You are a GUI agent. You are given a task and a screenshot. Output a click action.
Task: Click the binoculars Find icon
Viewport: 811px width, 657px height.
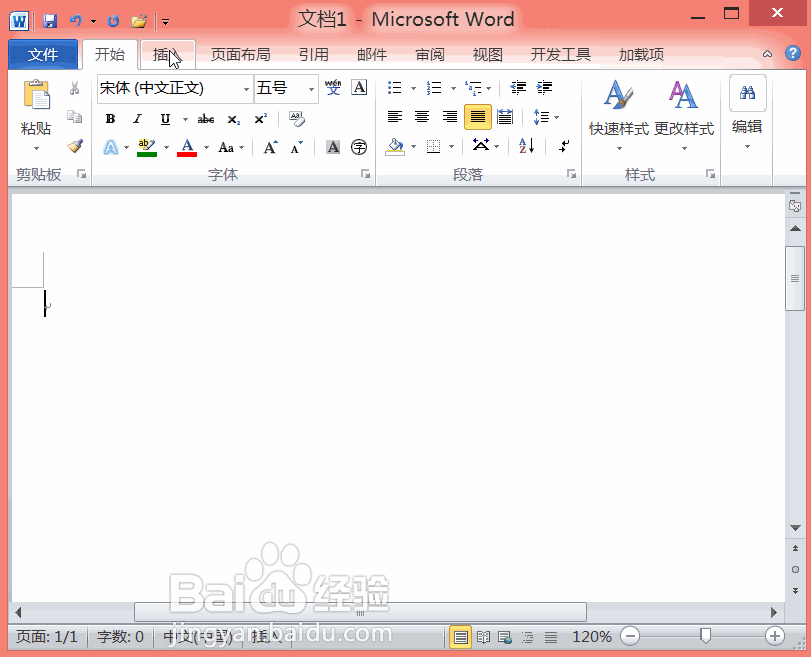click(x=747, y=93)
